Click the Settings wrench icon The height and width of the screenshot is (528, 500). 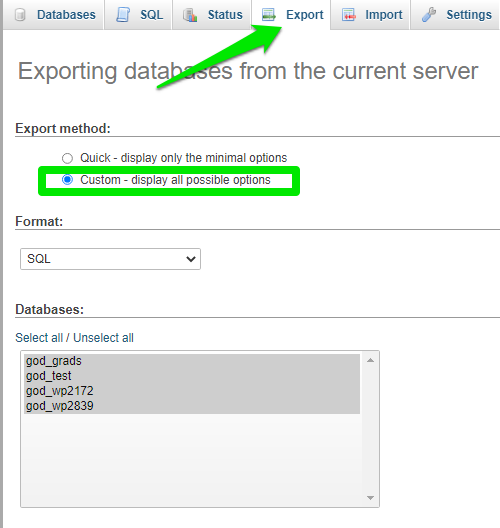tap(429, 15)
